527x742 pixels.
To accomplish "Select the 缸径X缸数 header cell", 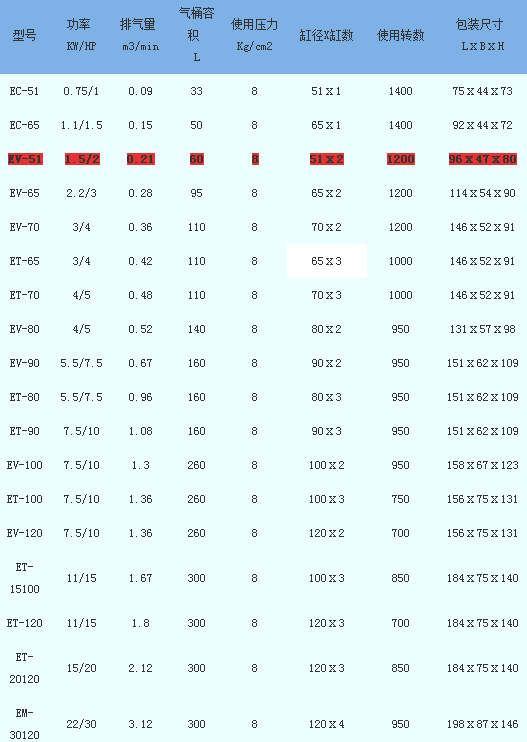I will (326, 35).
